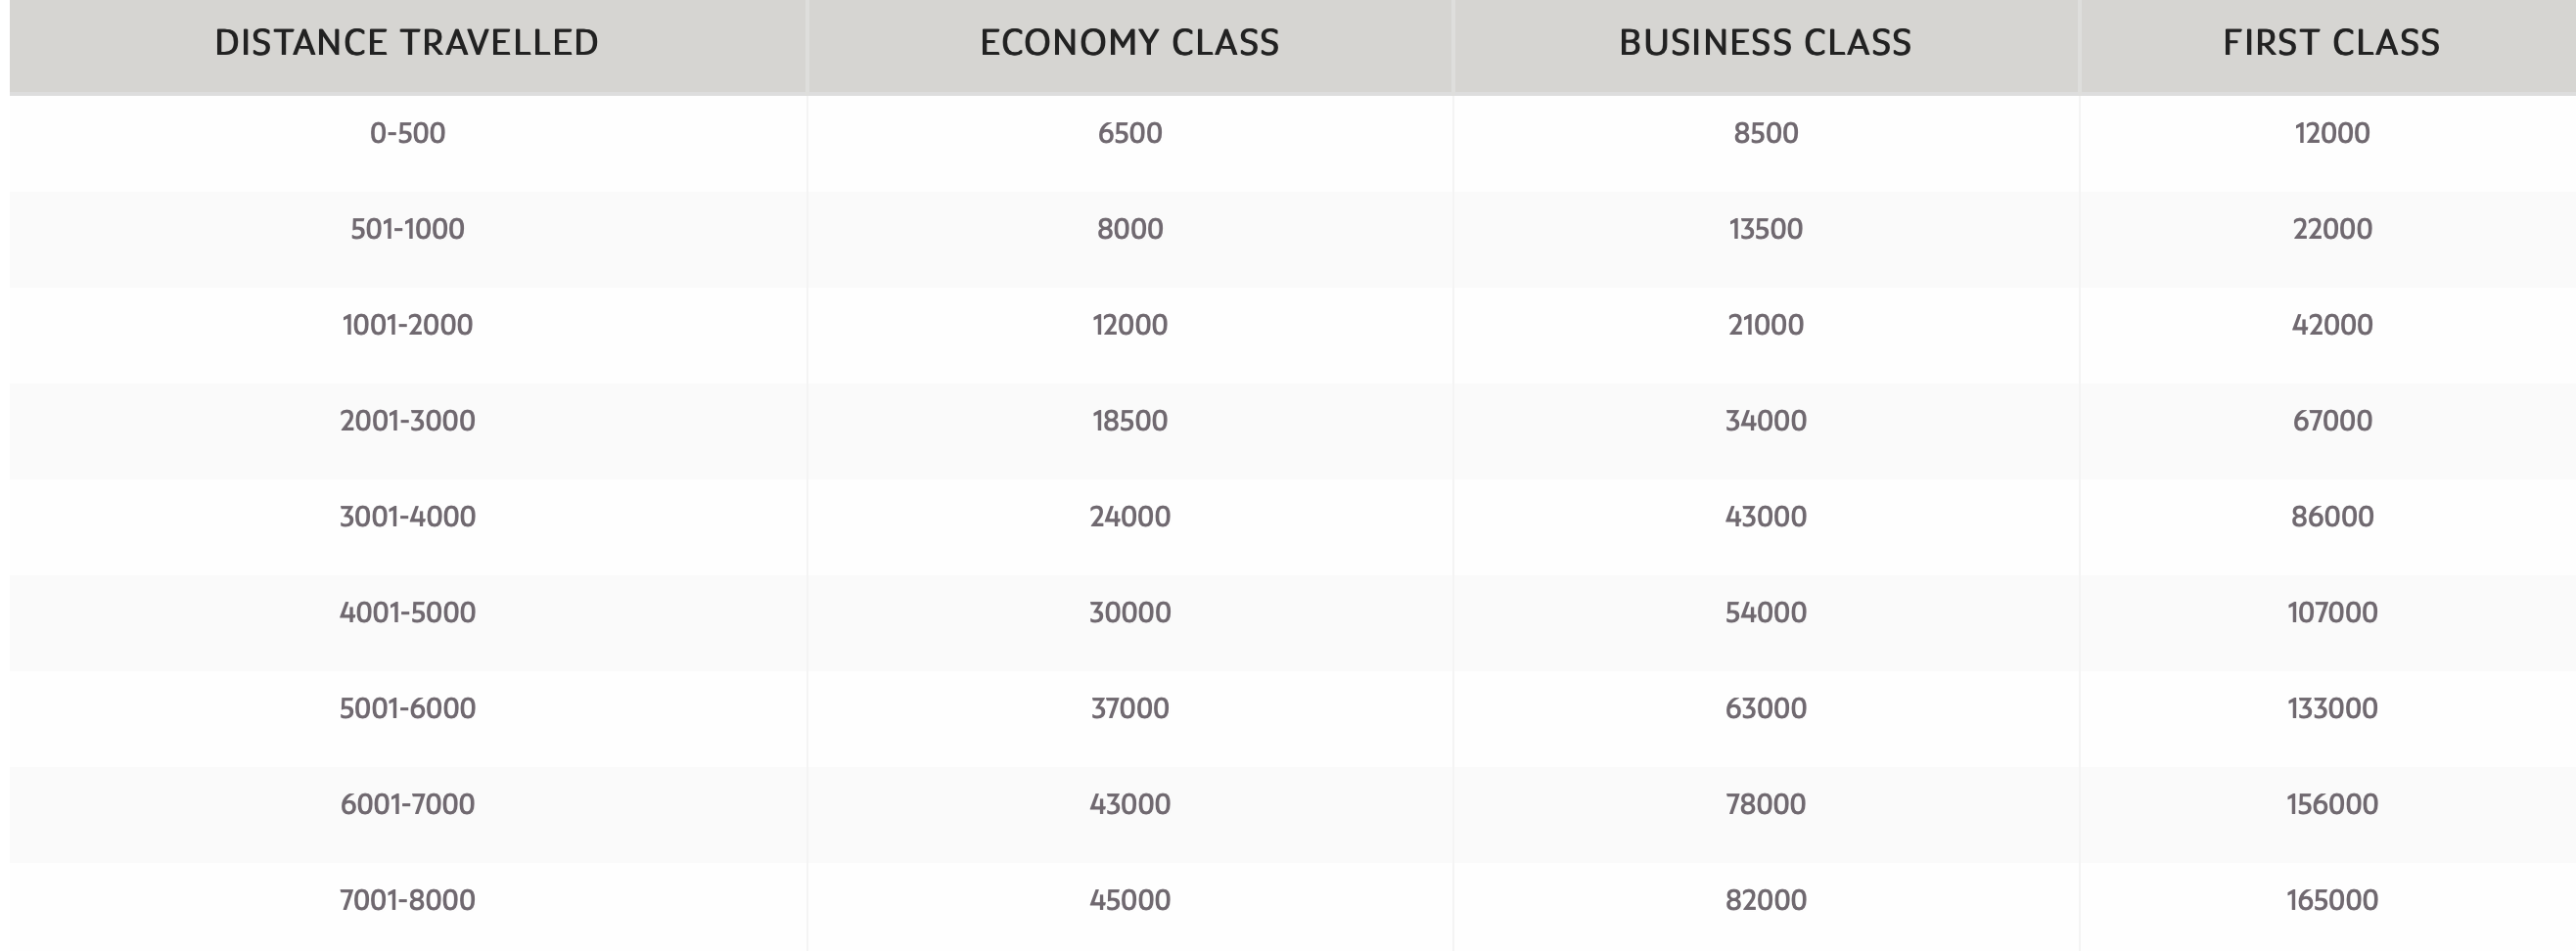The height and width of the screenshot is (951, 2576).
Task: Click first class value 86000
Action: [x=2332, y=517]
